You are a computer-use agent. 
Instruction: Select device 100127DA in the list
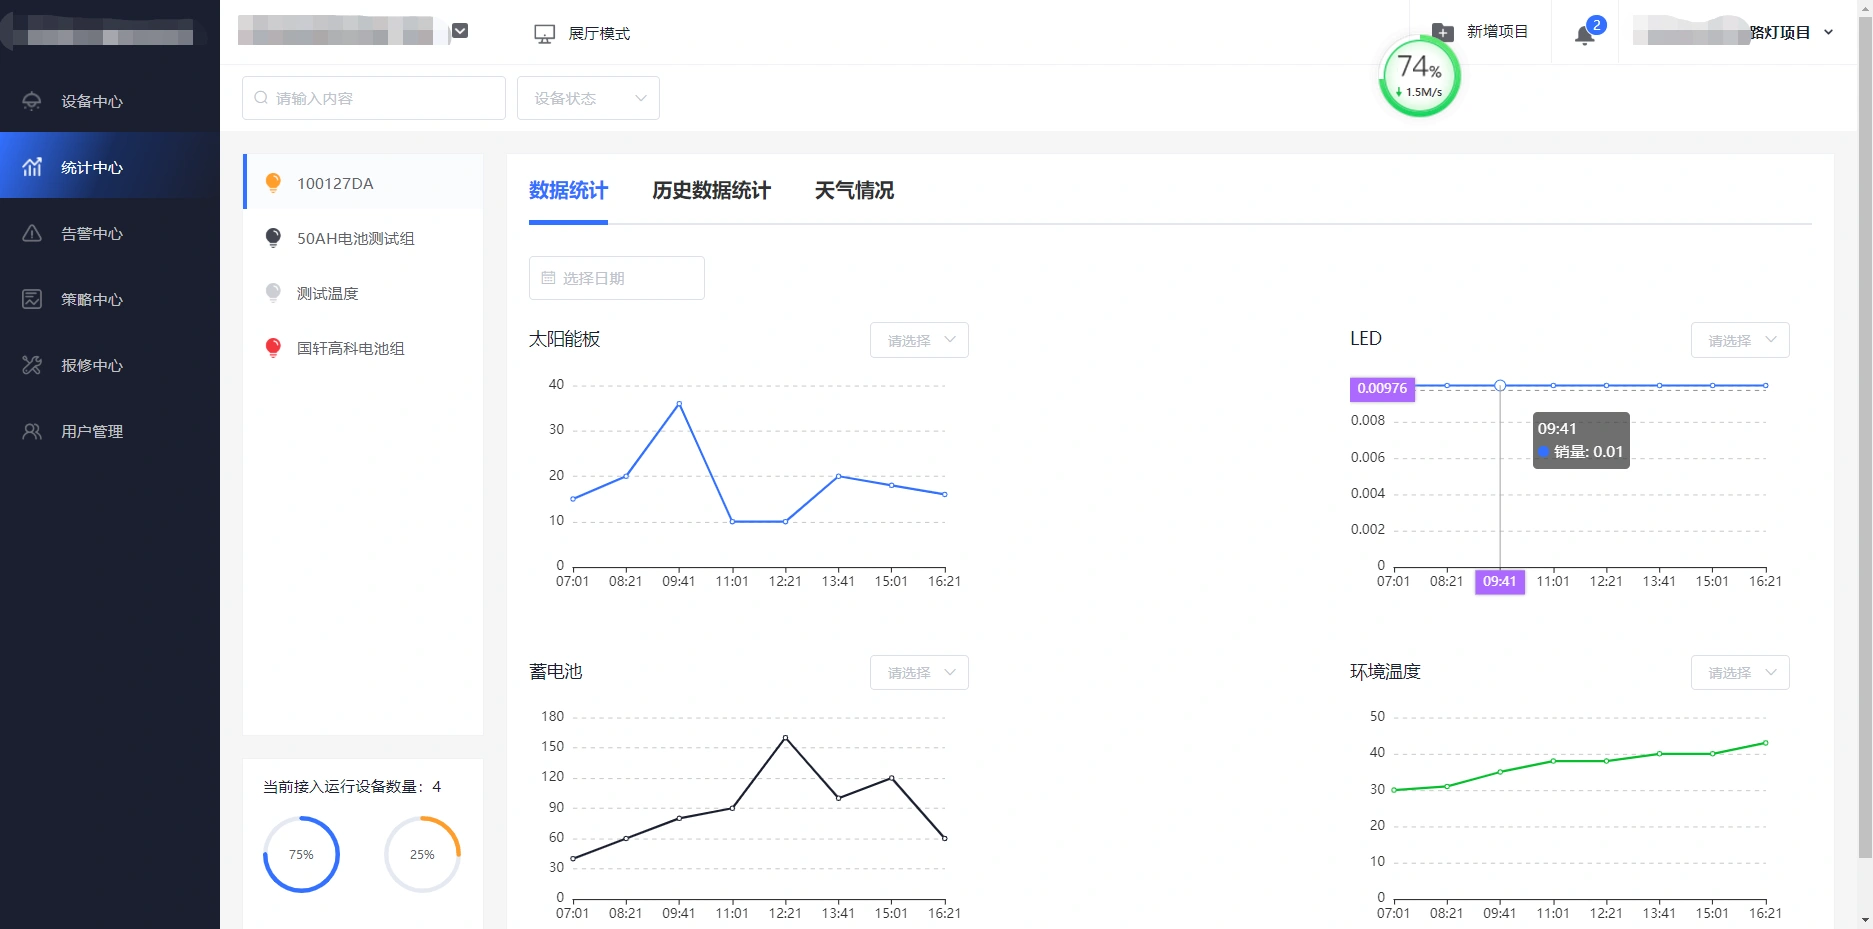pyautogui.click(x=363, y=182)
